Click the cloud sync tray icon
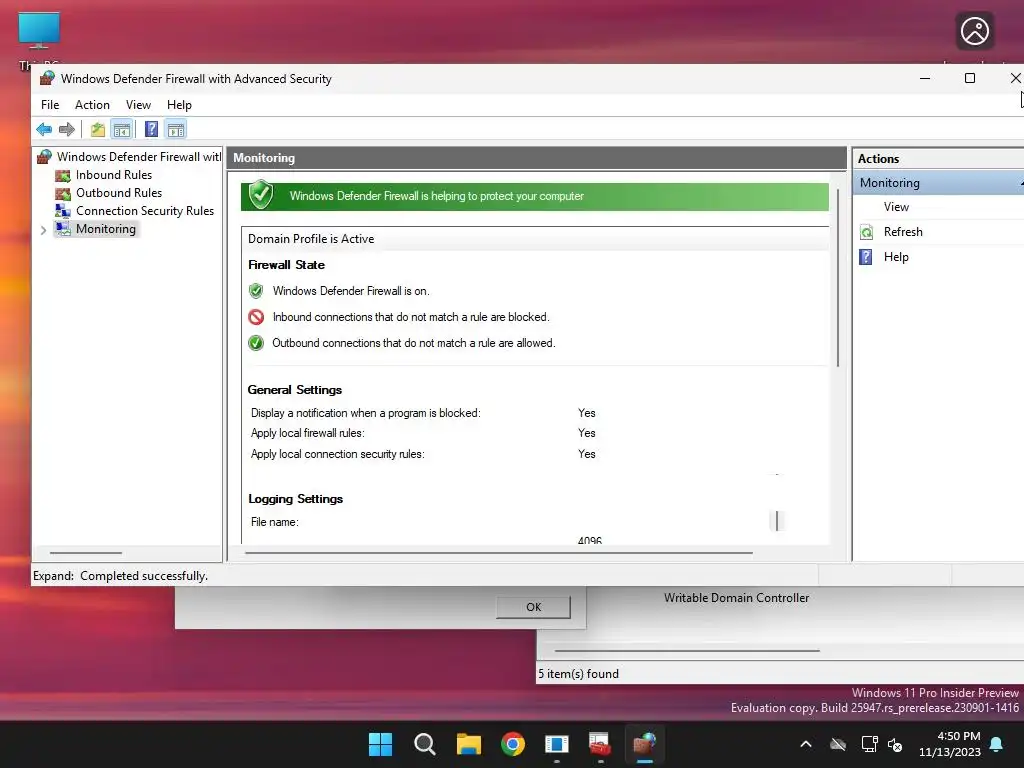1024x768 pixels. [838, 744]
